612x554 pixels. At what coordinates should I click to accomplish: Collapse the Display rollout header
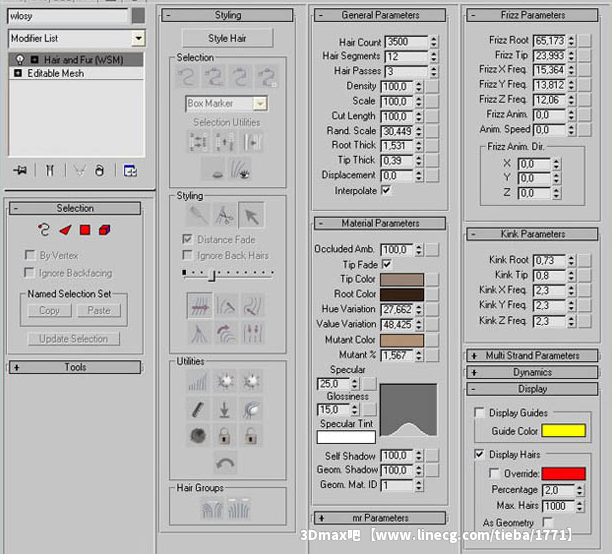point(532,389)
